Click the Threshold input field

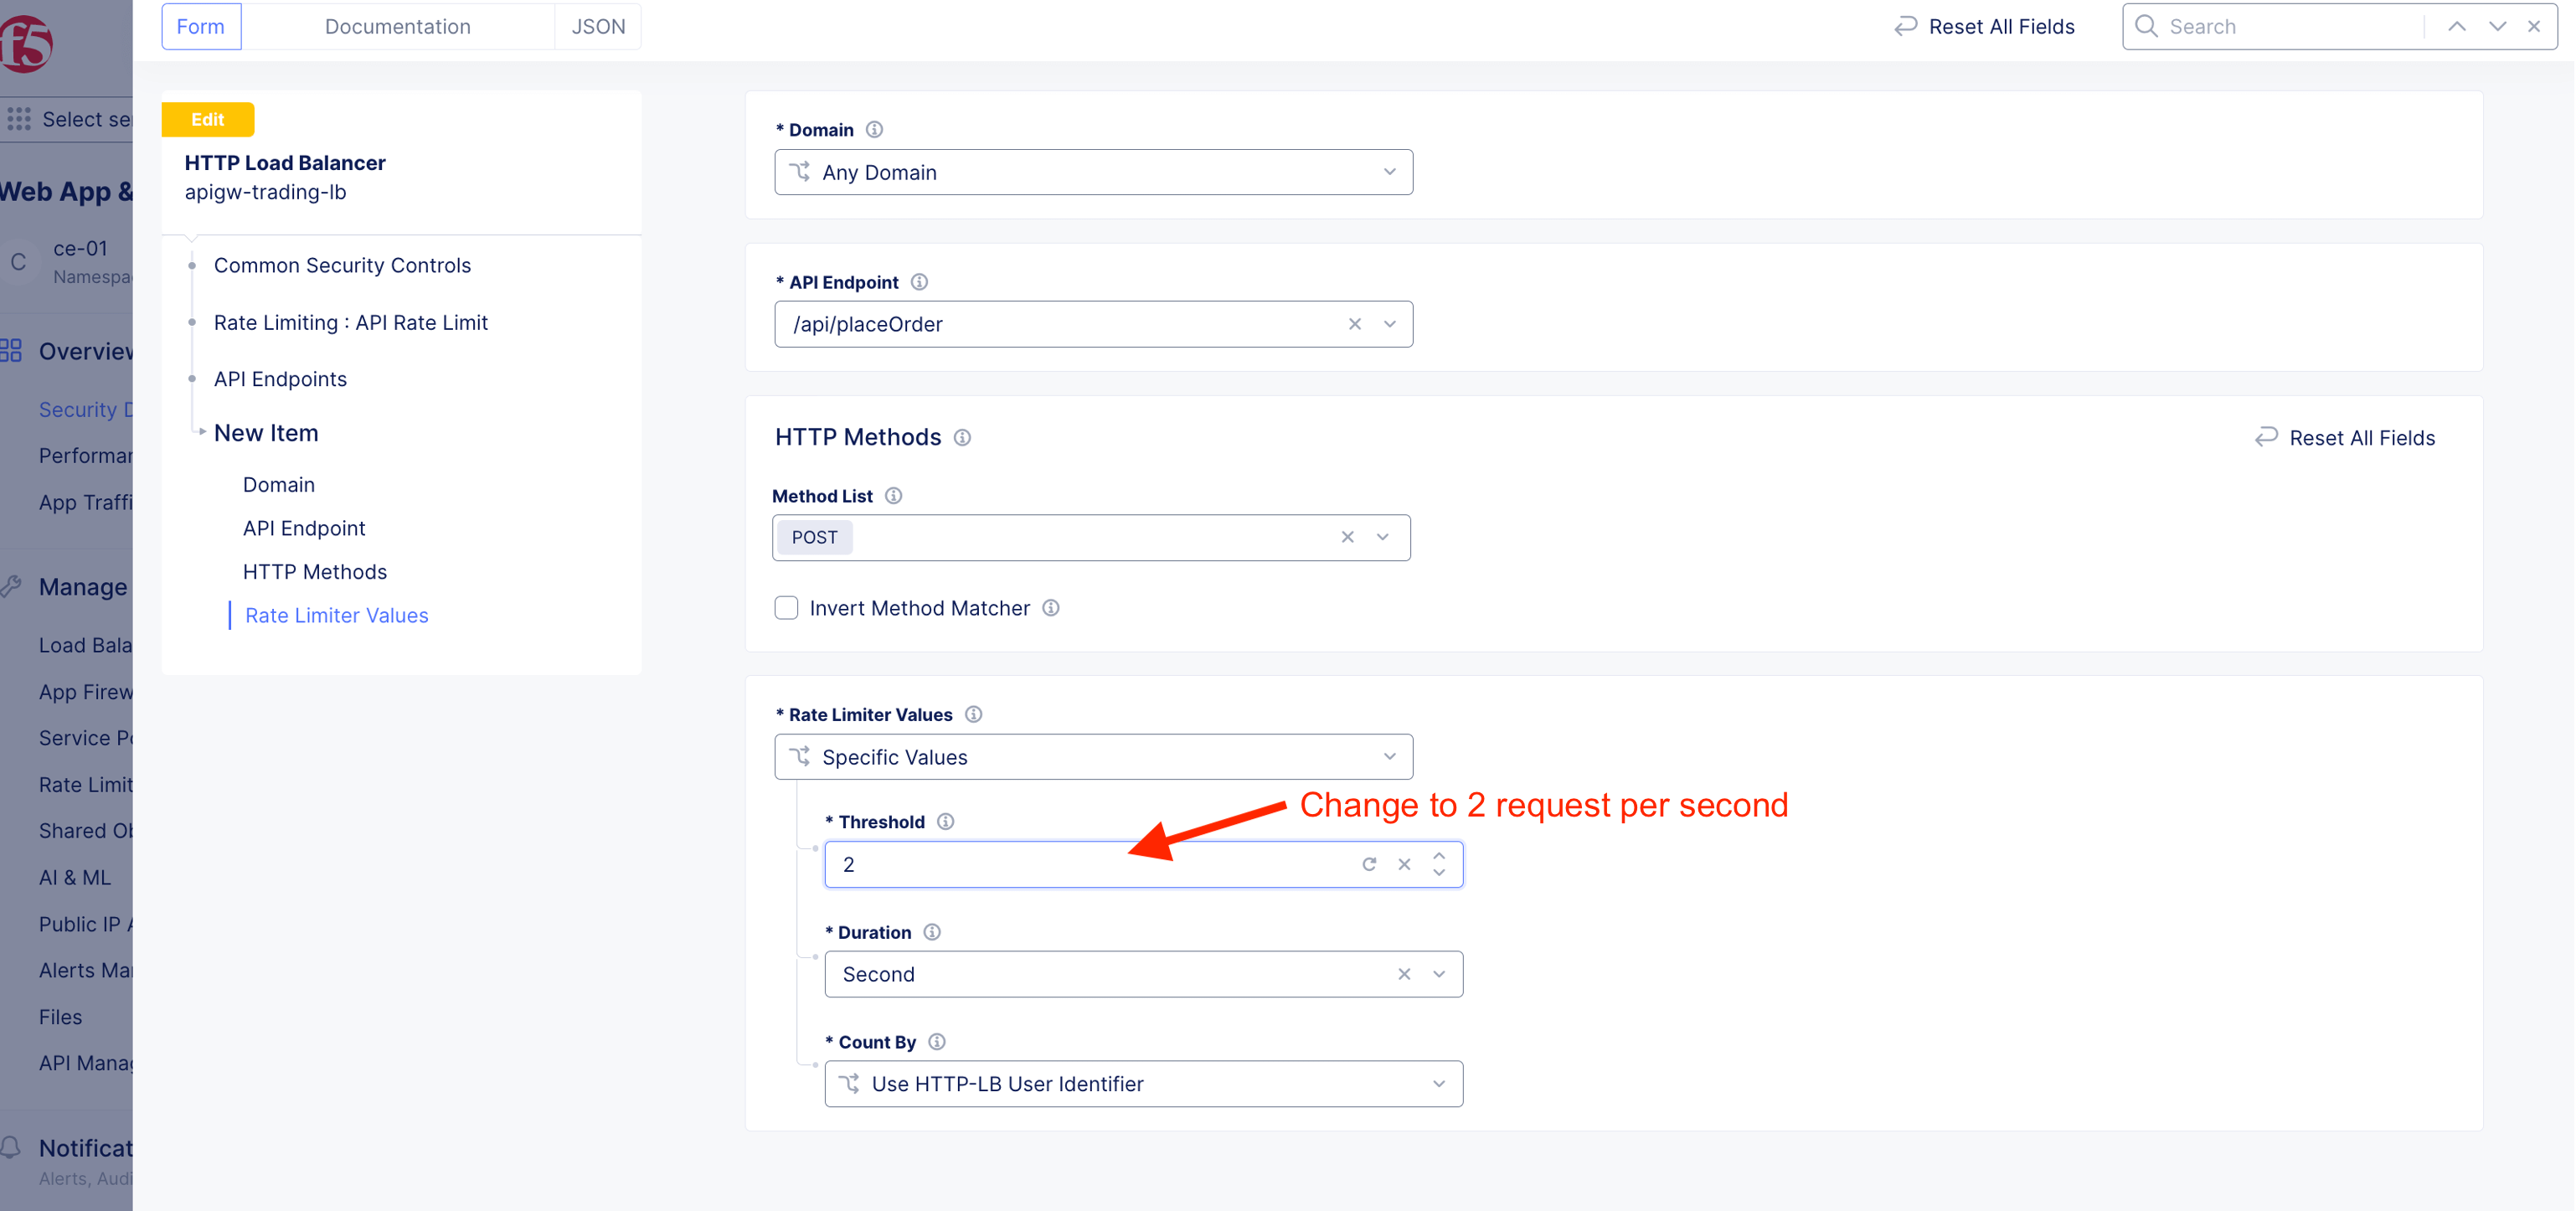tap(1090, 864)
